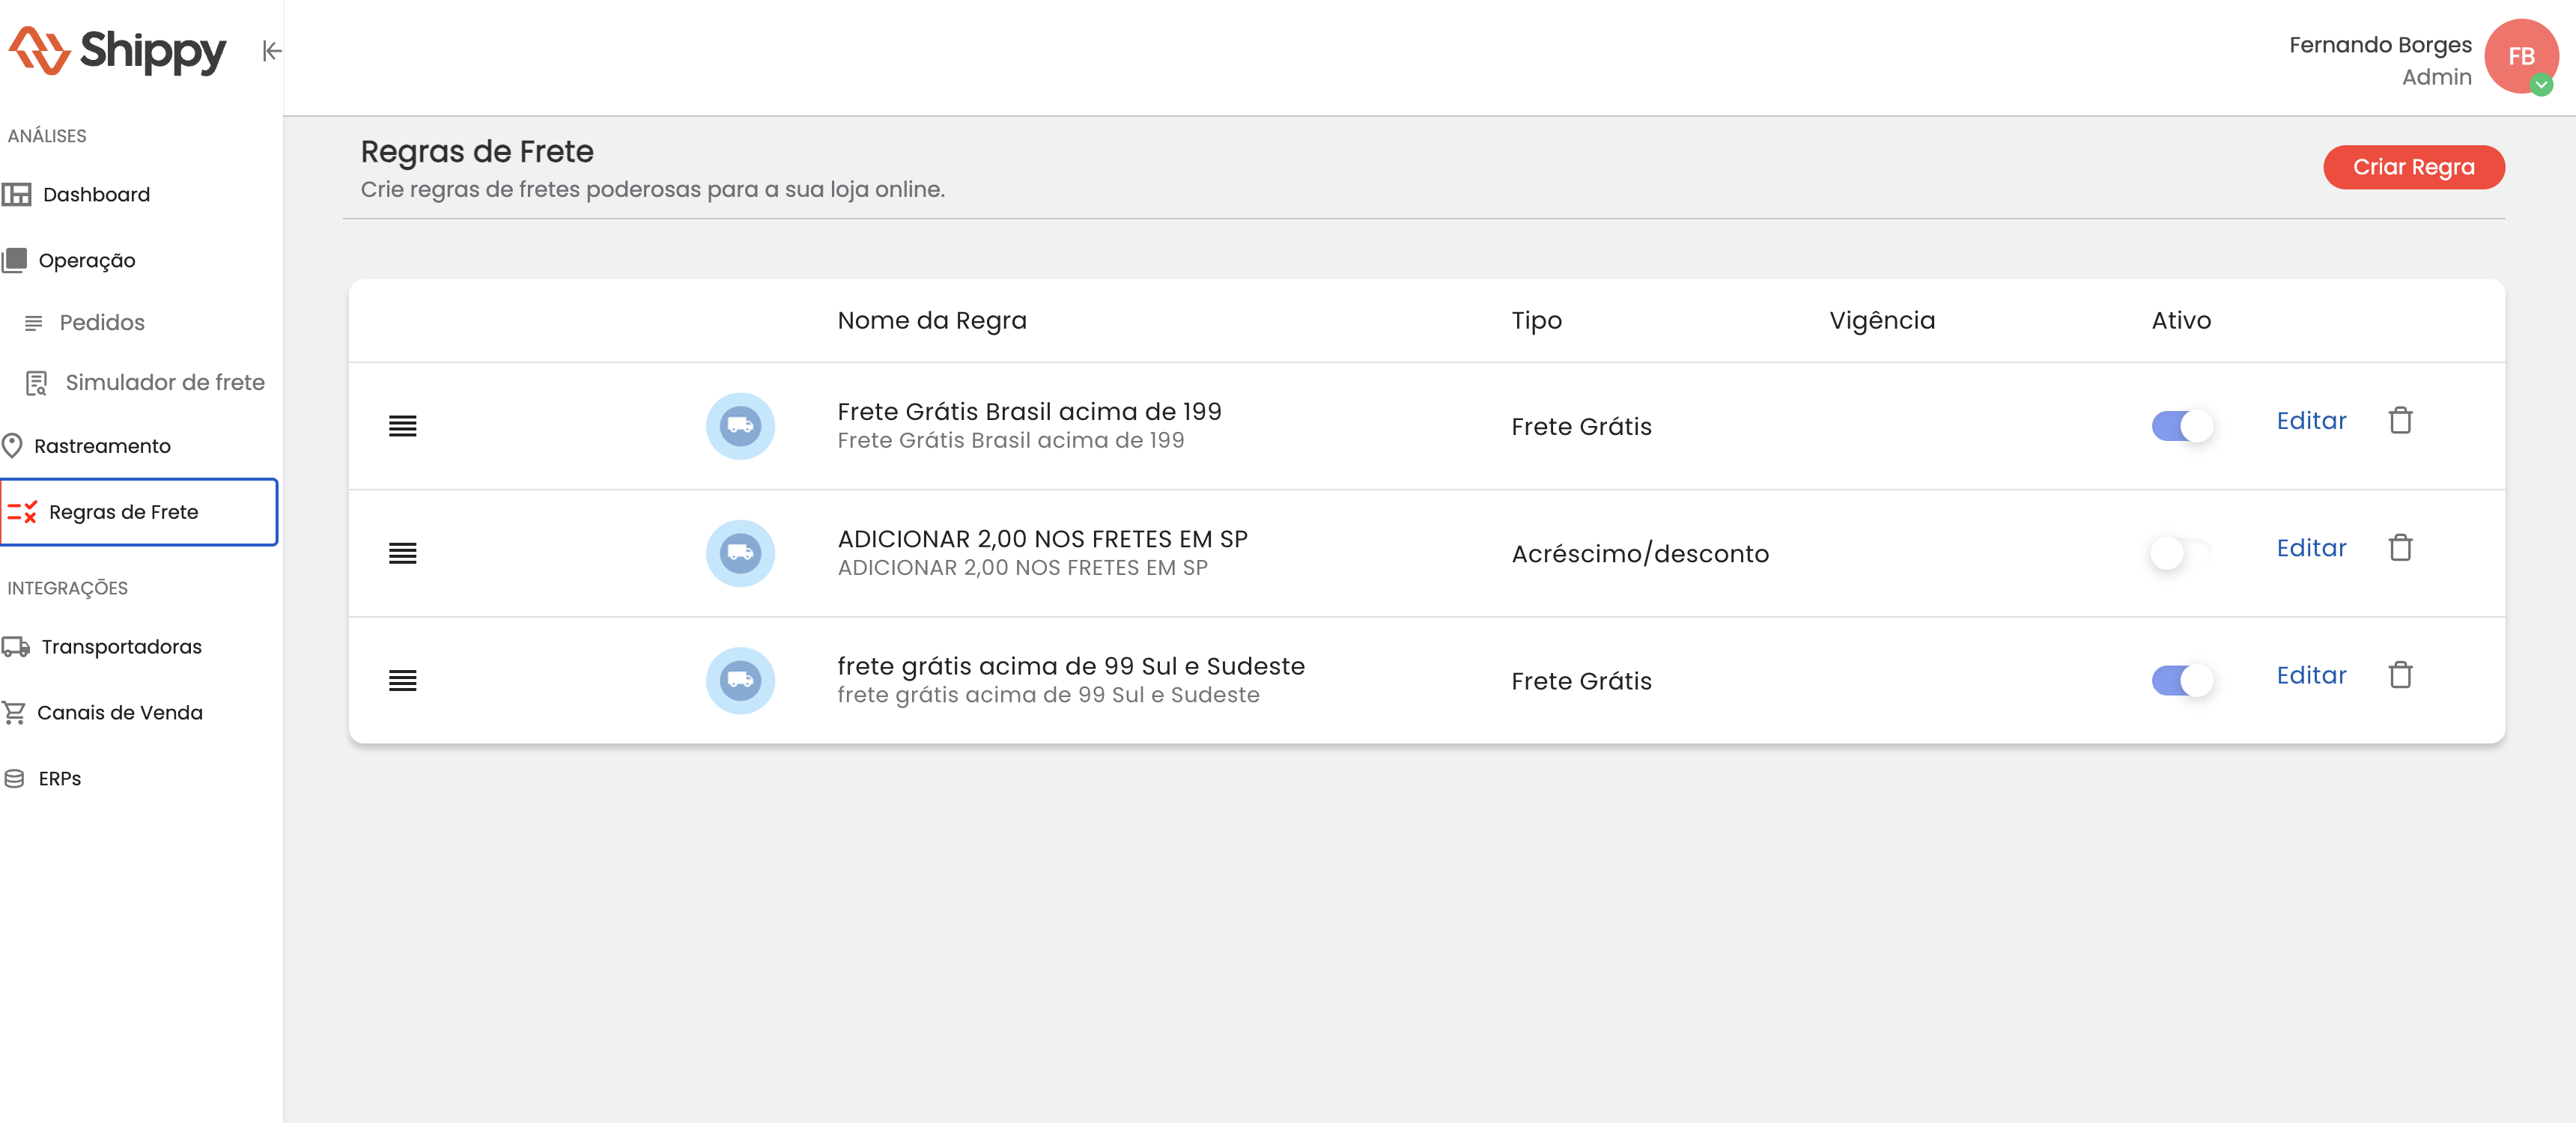Delete the frete grátis Sul e Sudeste rule
This screenshot has height=1123, width=2576.
tap(2400, 676)
